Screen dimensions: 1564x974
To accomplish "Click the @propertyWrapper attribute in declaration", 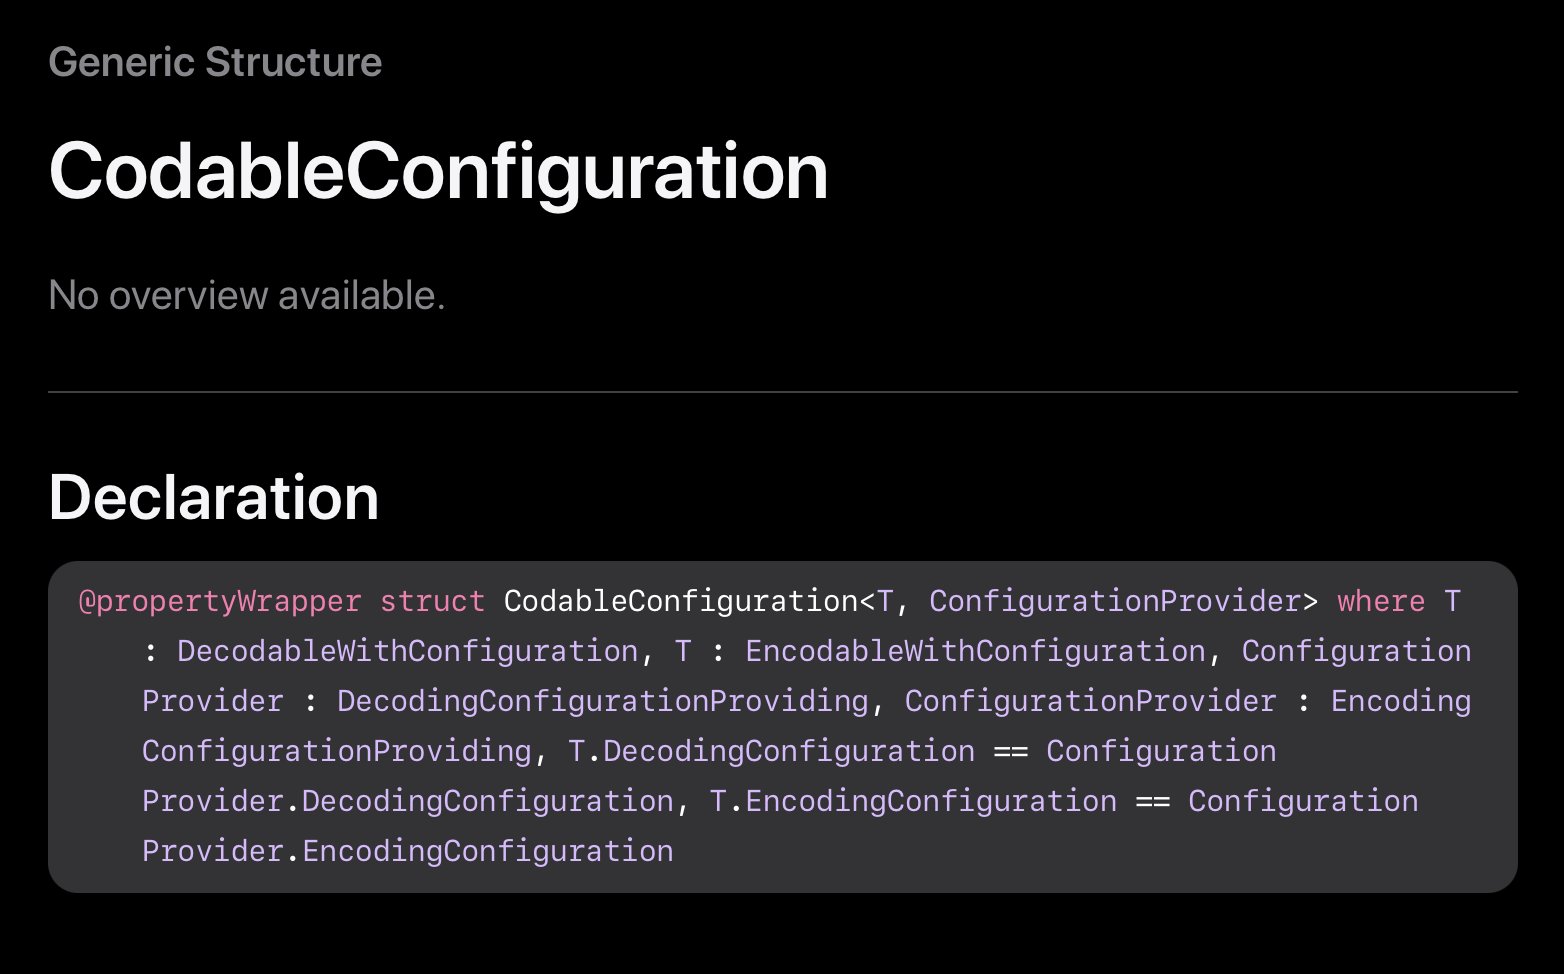I will click(219, 601).
